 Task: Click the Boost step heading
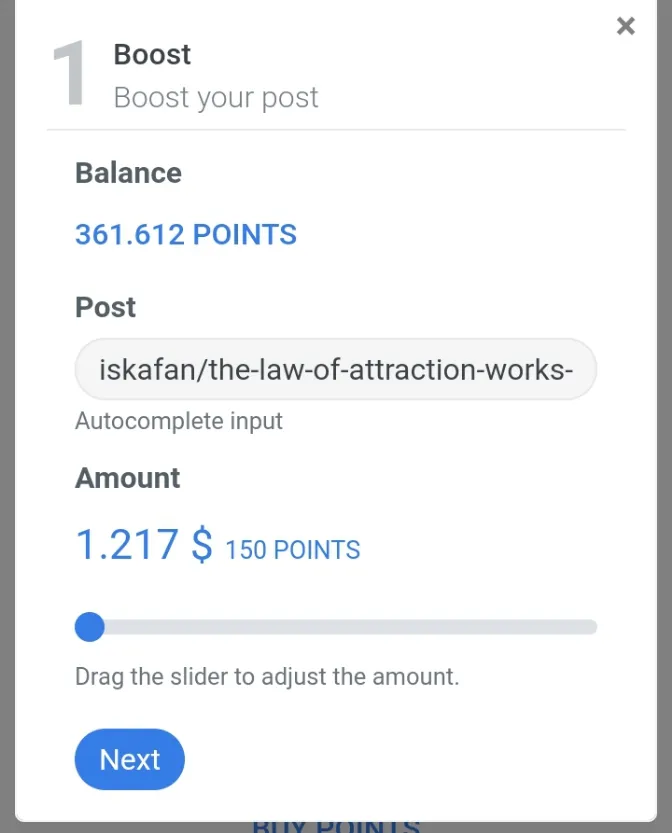pyautogui.click(x=152, y=54)
